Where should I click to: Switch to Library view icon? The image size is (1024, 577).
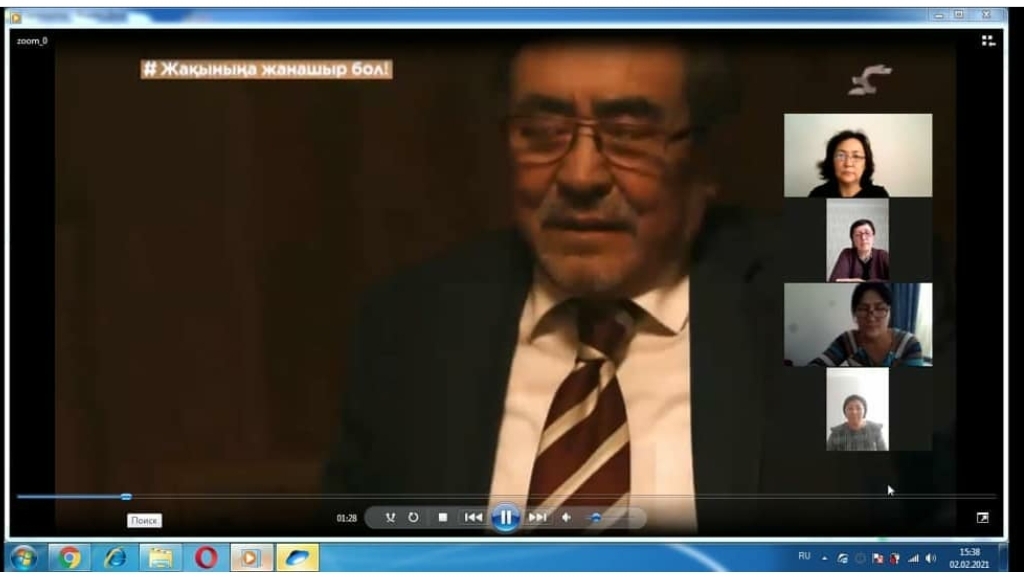[x=988, y=41]
